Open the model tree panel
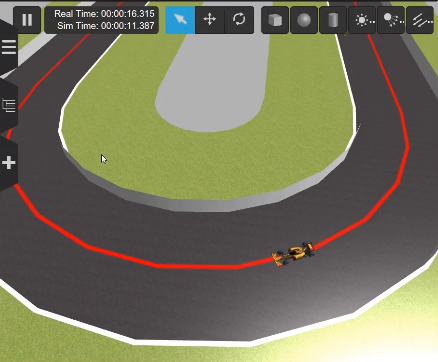The height and width of the screenshot is (362, 438). tap(9, 105)
